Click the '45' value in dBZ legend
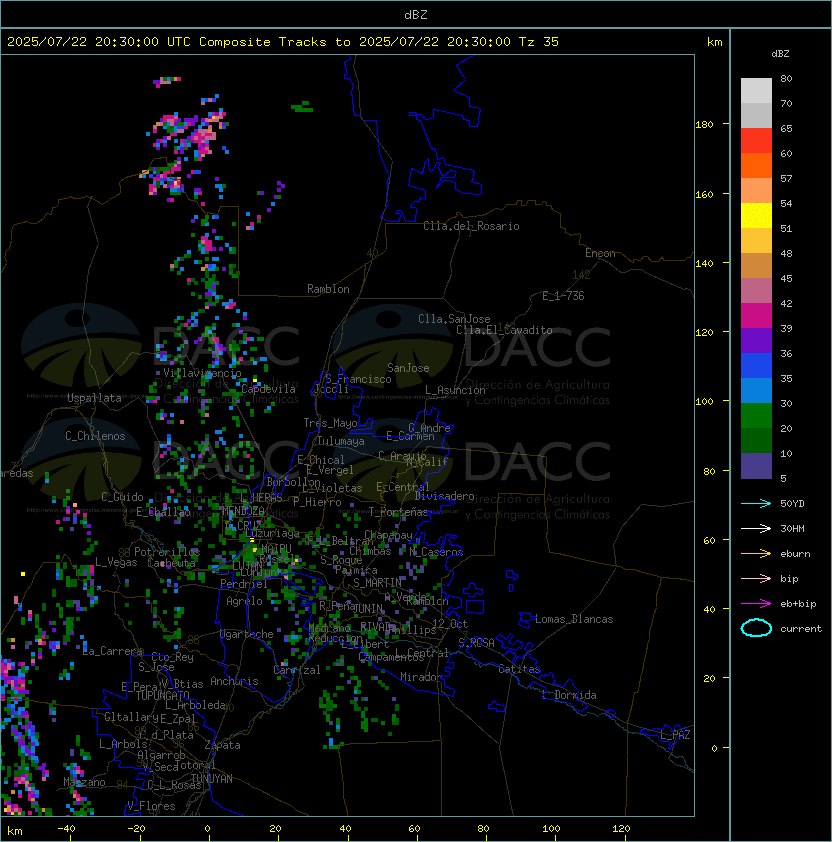This screenshot has width=832, height=842. point(786,279)
